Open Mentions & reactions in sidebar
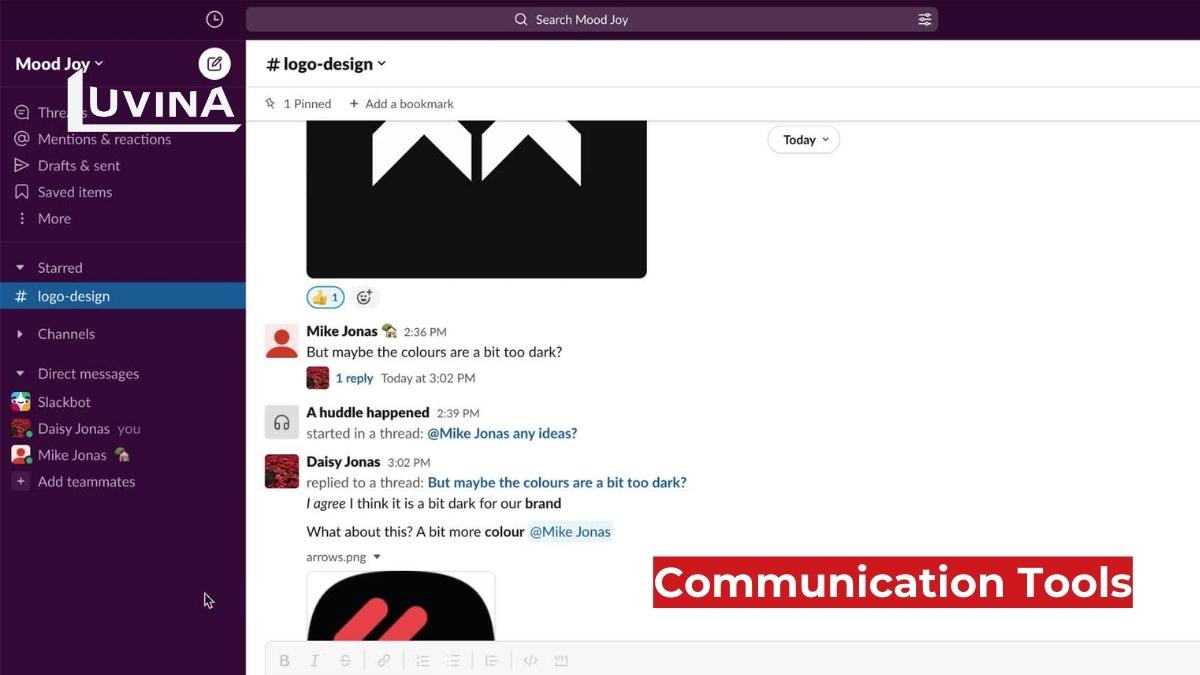The image size is (1200, 675). (x=104, y=139)
